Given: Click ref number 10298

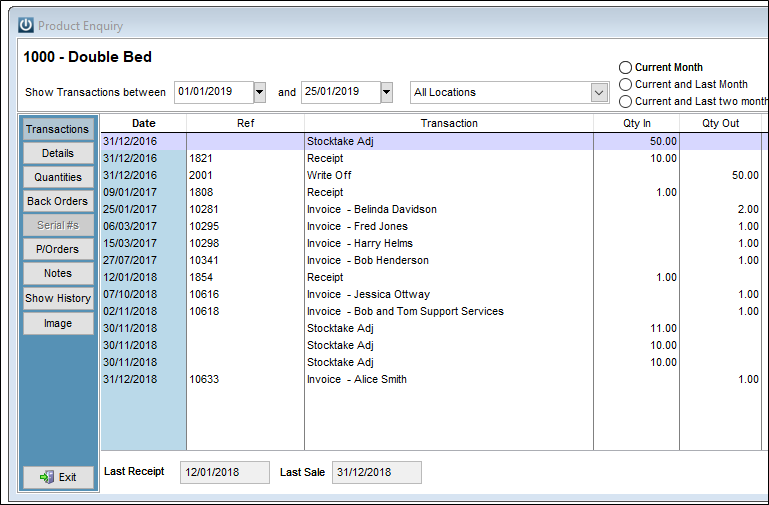Looking at the screenshot, I should click(x=204, y=243).
